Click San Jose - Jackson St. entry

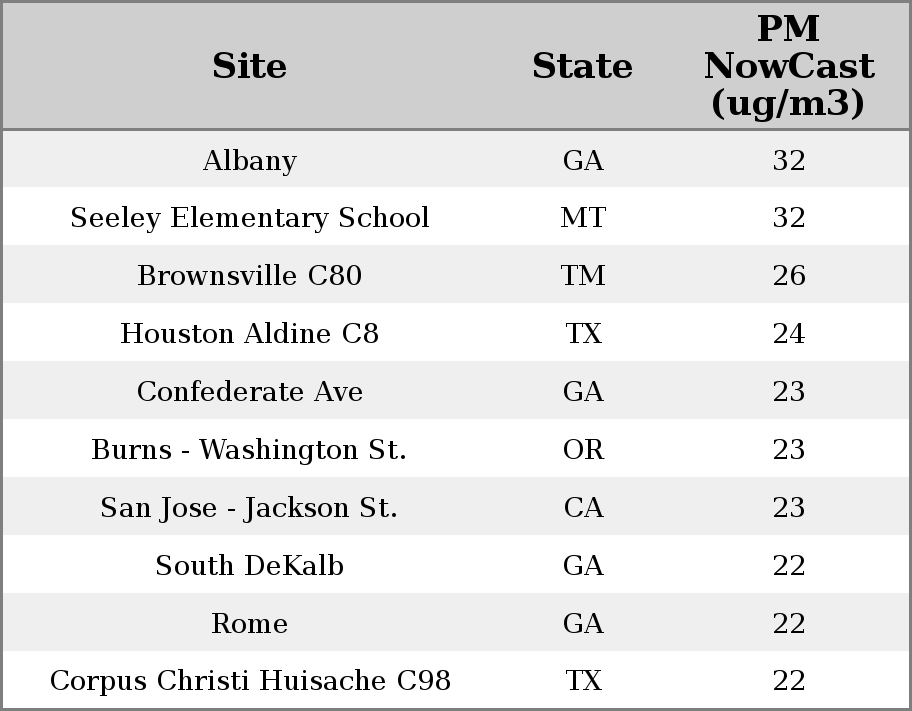pos(249,508)
